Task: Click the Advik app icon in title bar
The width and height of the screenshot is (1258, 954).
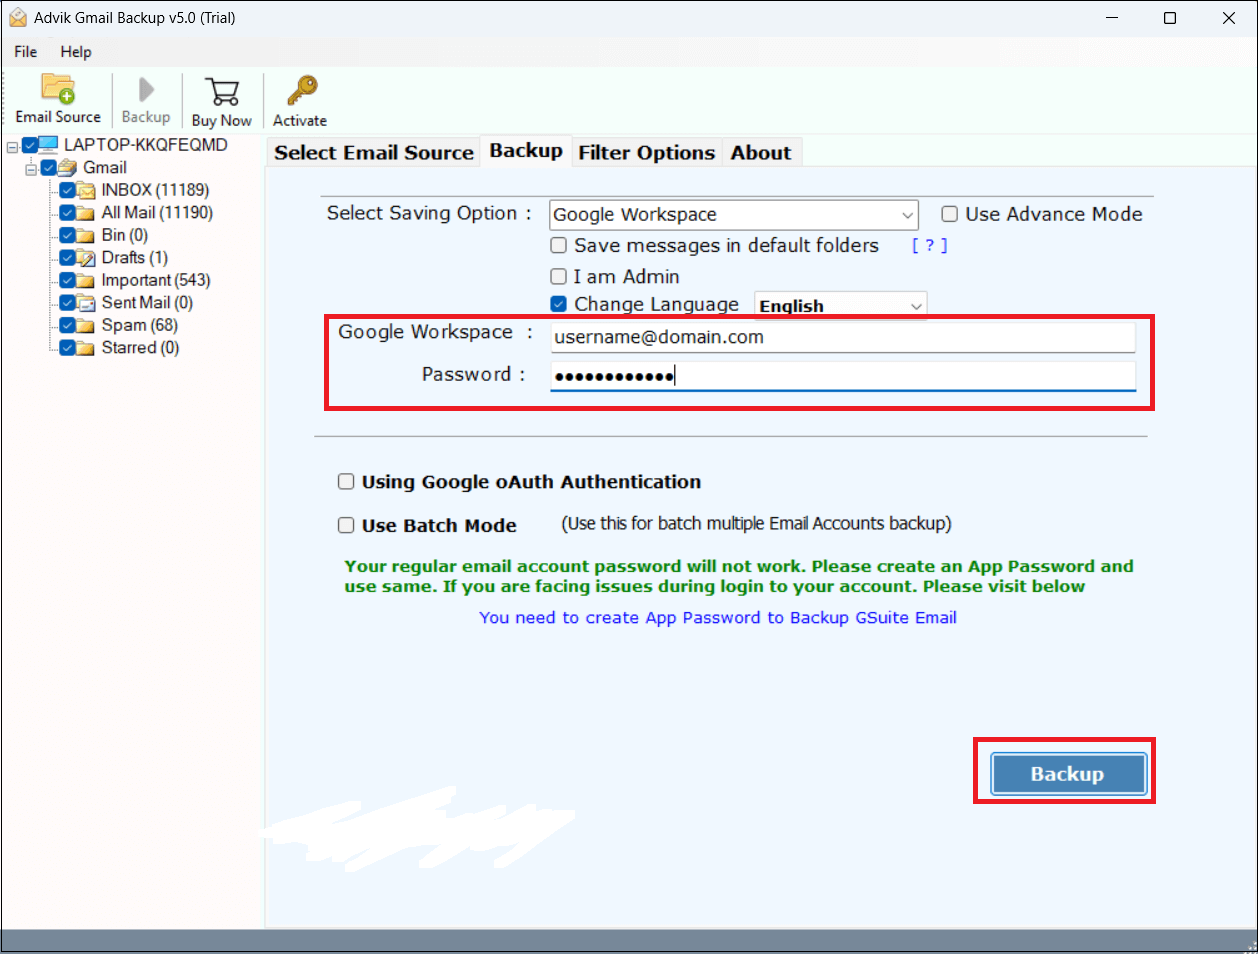Action: click(17, 18)
